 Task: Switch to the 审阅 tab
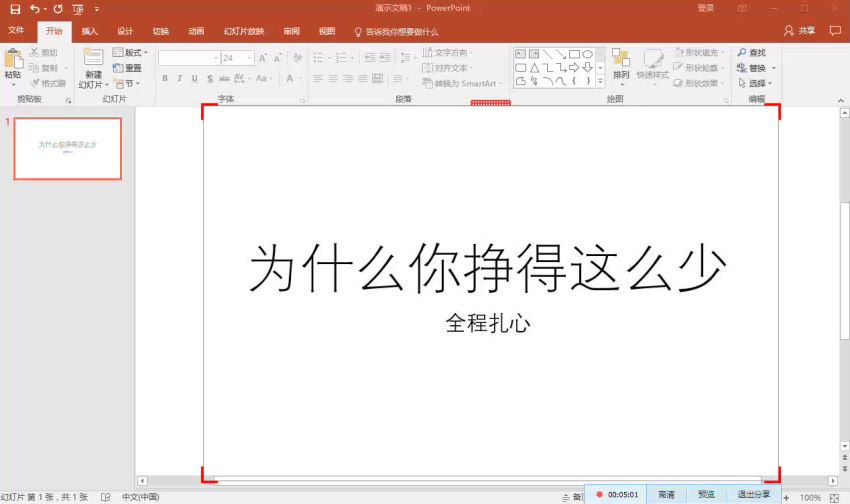(x=291, y=31)
